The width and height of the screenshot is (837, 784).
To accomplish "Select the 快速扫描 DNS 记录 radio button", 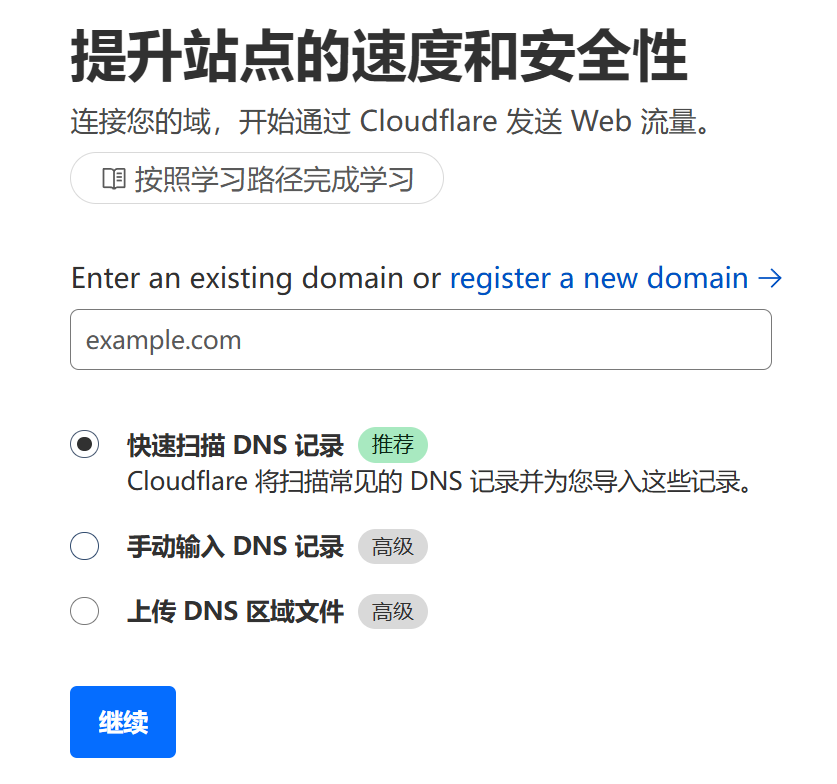I will pos(84,444).
